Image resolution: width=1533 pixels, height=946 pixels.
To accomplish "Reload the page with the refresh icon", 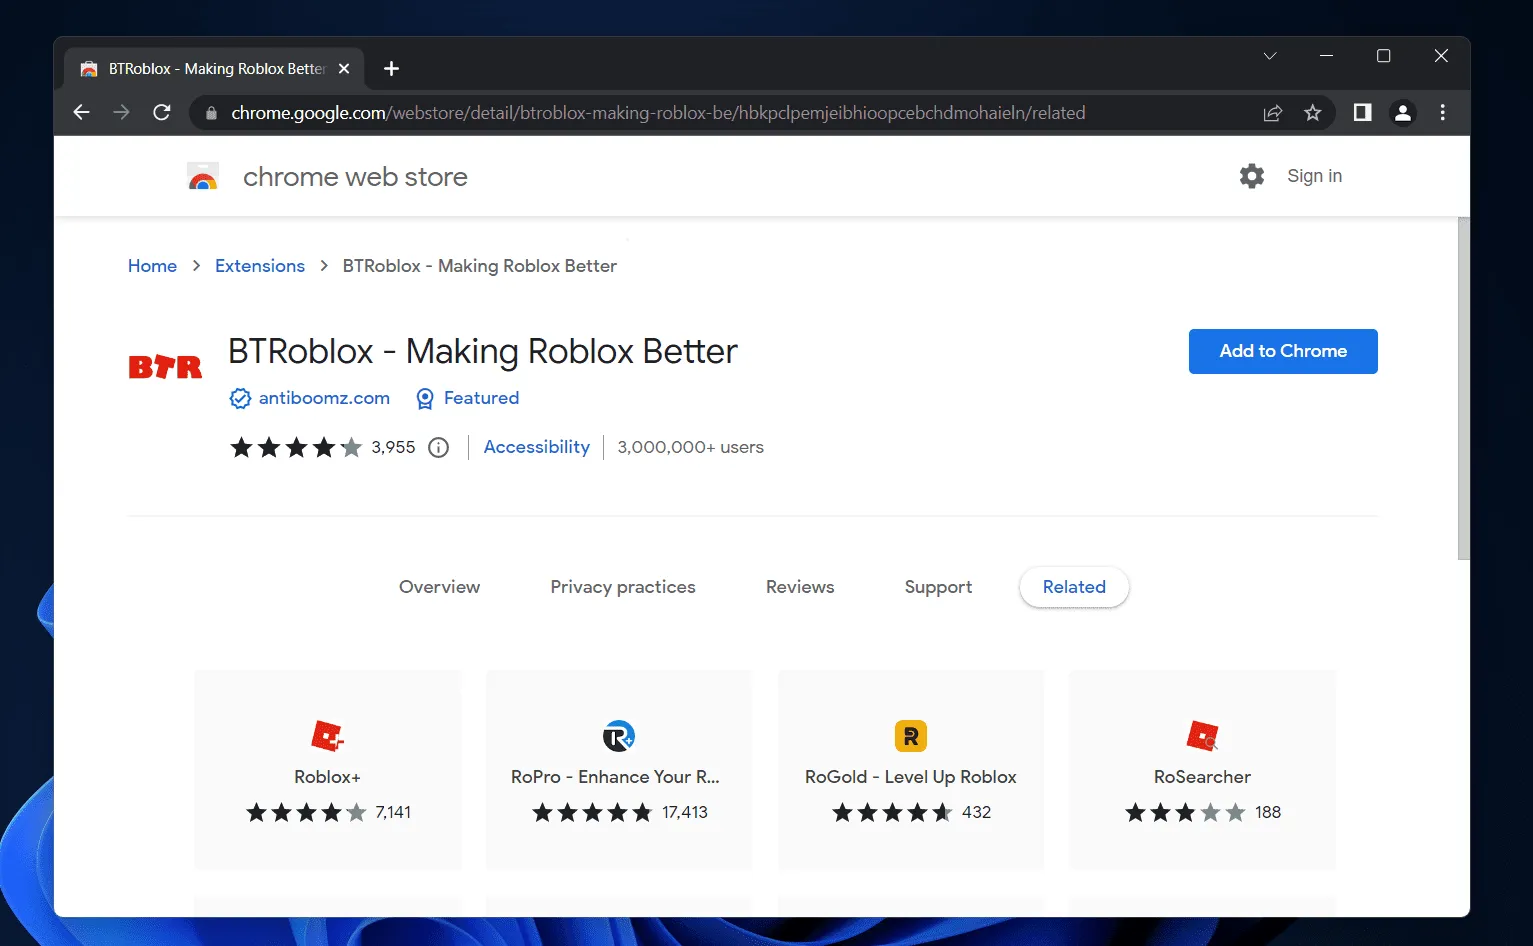I will [162, 113].
